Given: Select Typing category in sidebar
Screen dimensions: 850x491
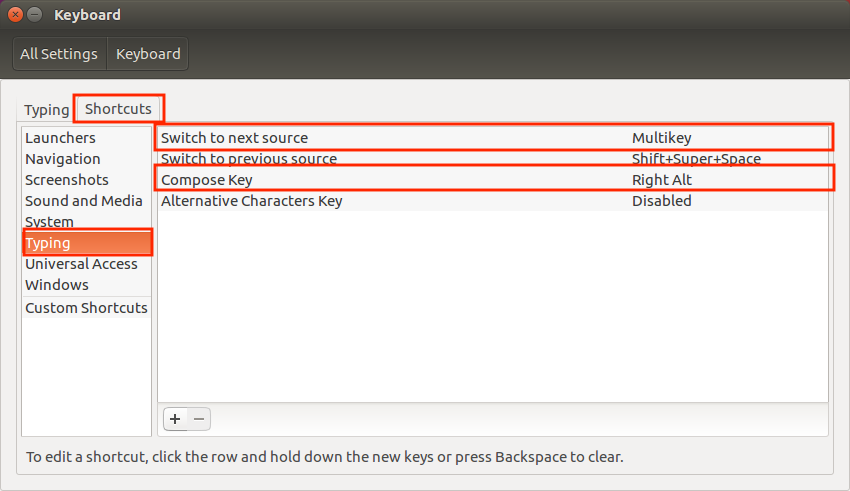Looking at the screenshot, I should tap(87, 243).
